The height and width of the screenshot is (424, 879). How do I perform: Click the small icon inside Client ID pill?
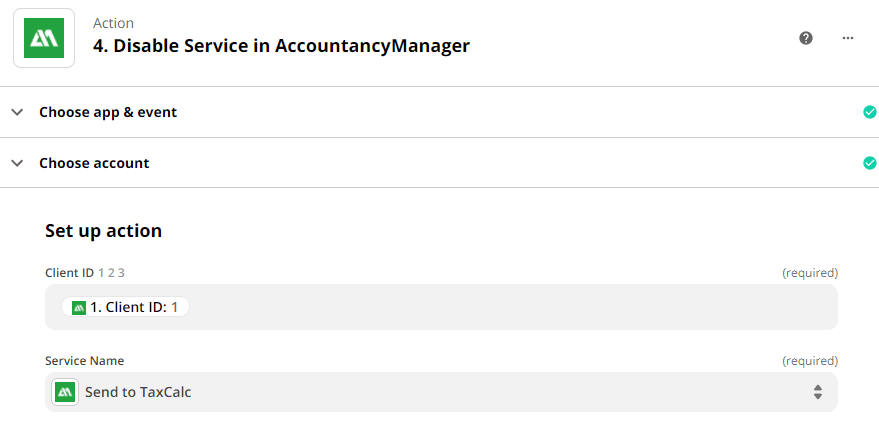coord(79,308)
